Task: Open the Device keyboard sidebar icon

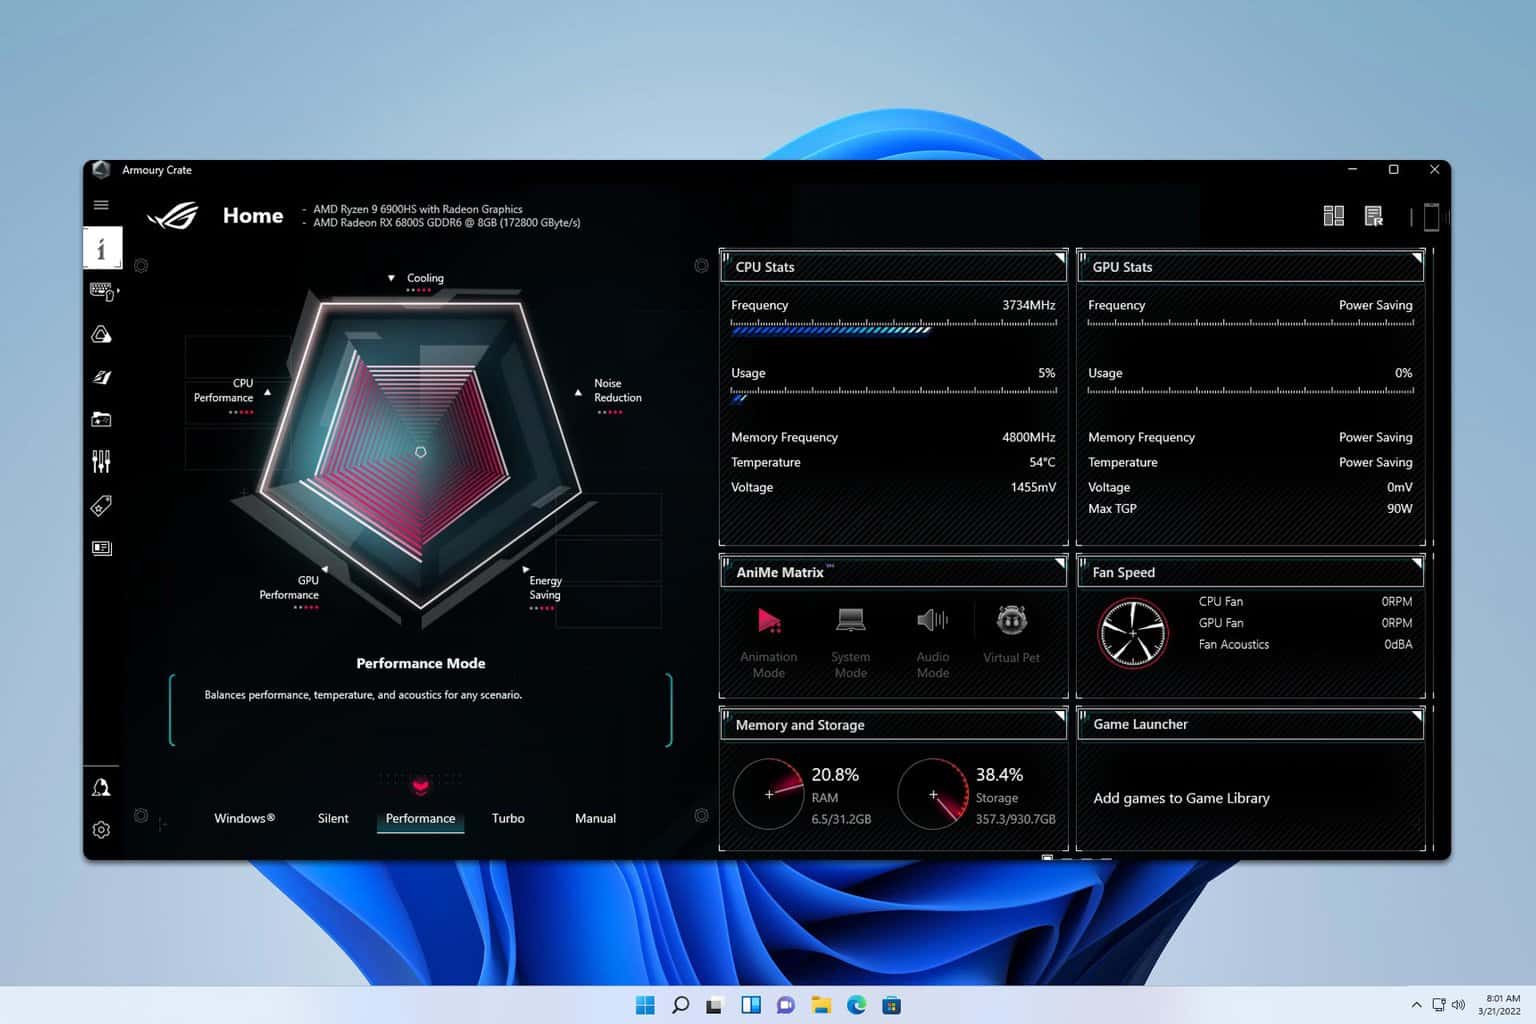Action: click(103, 291)
